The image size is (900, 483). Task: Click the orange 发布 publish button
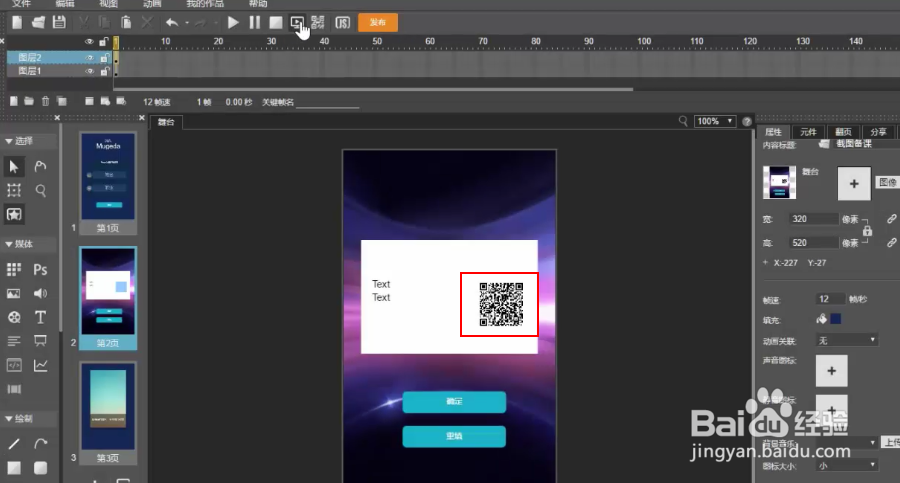378,22
